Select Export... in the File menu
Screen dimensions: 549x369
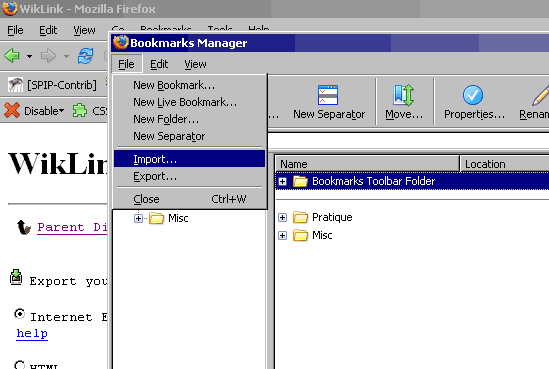tap(189, 176)
